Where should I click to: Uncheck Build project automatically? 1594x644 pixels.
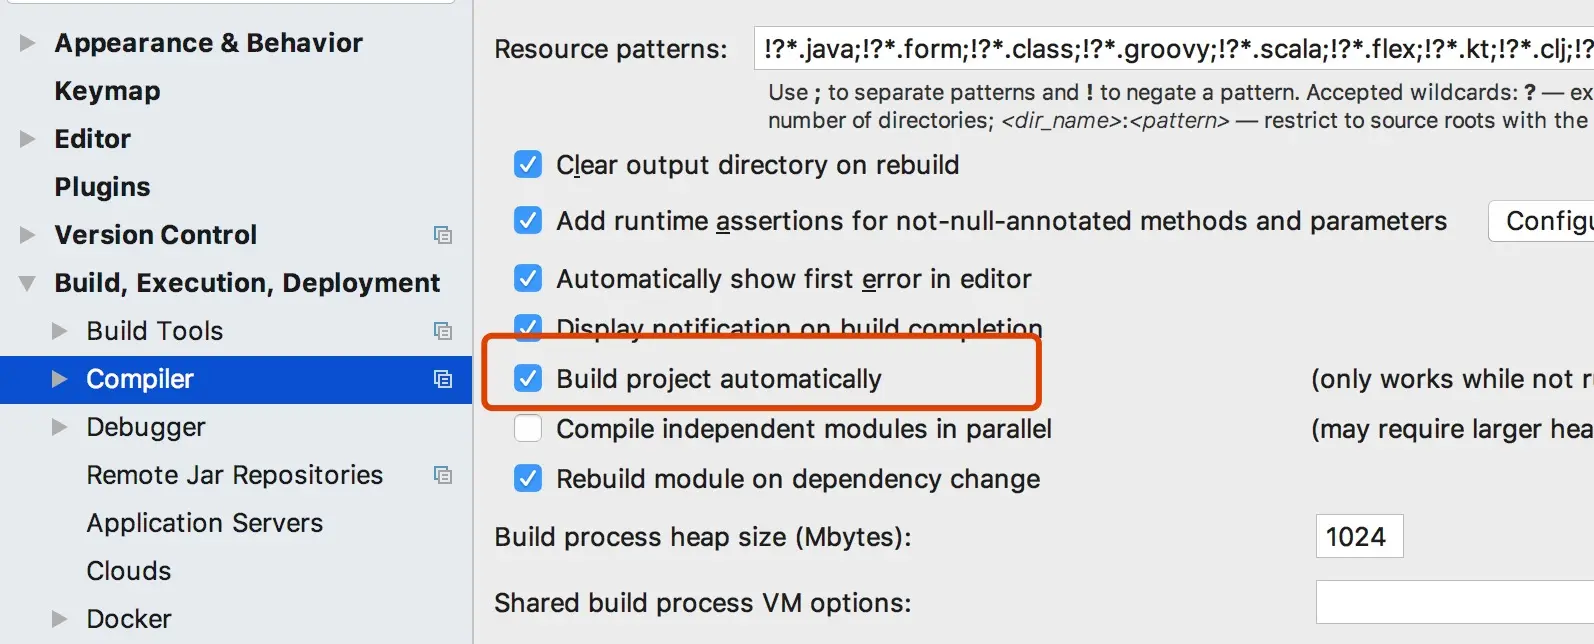528,378
